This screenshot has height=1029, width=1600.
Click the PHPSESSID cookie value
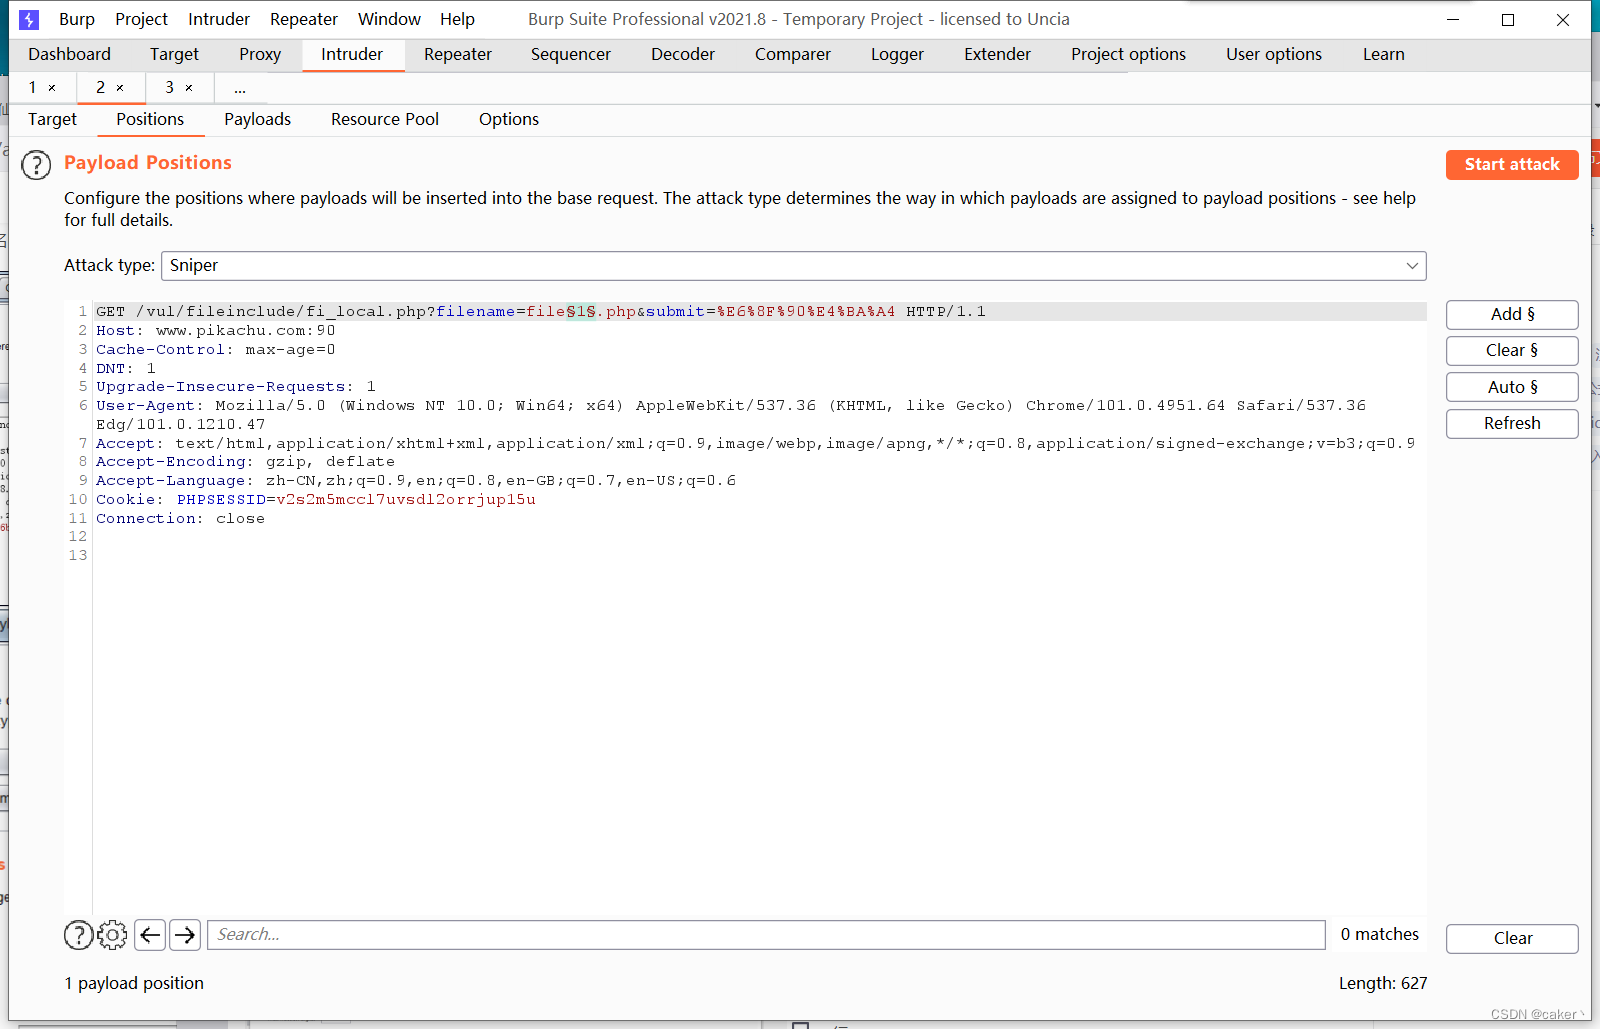[x=406, y=500]
